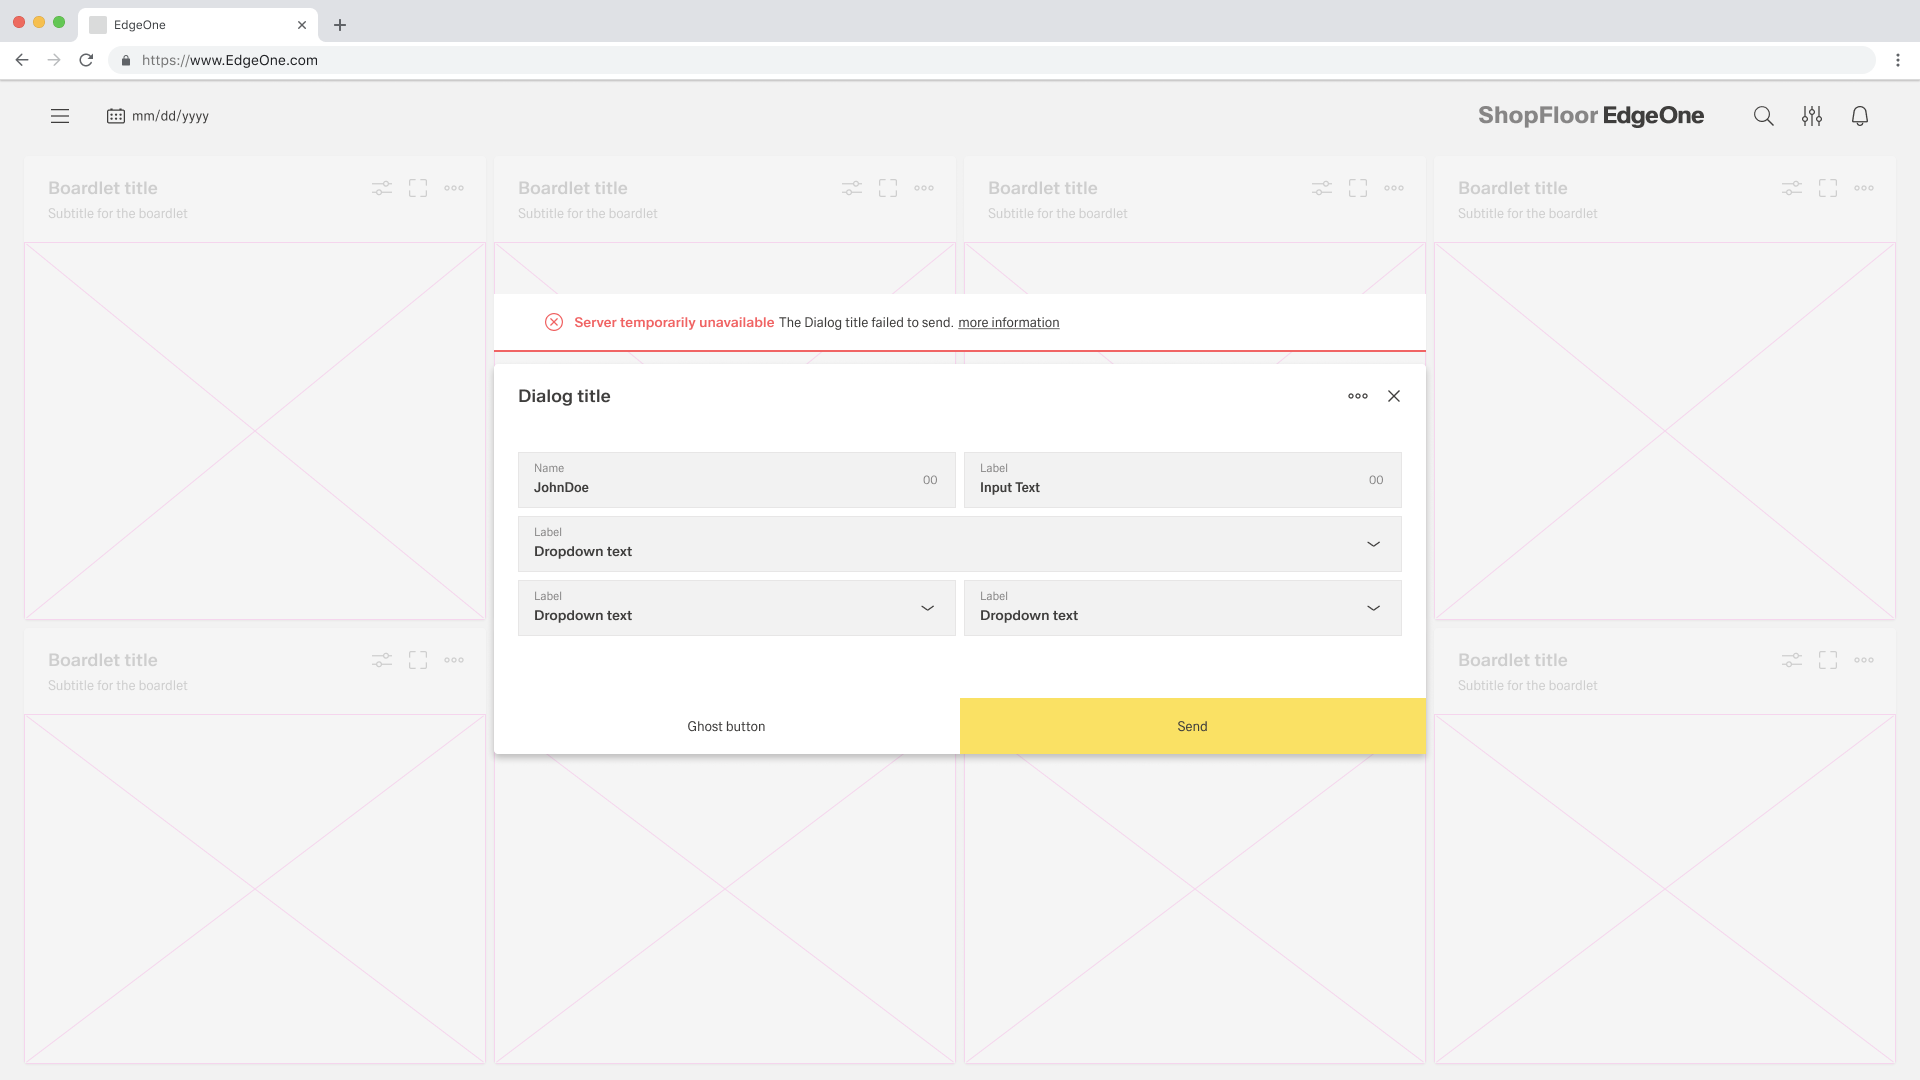Click the dialog's three-dot options icon
This screenshot has width=1920, height=1080.
[1357, 396]
